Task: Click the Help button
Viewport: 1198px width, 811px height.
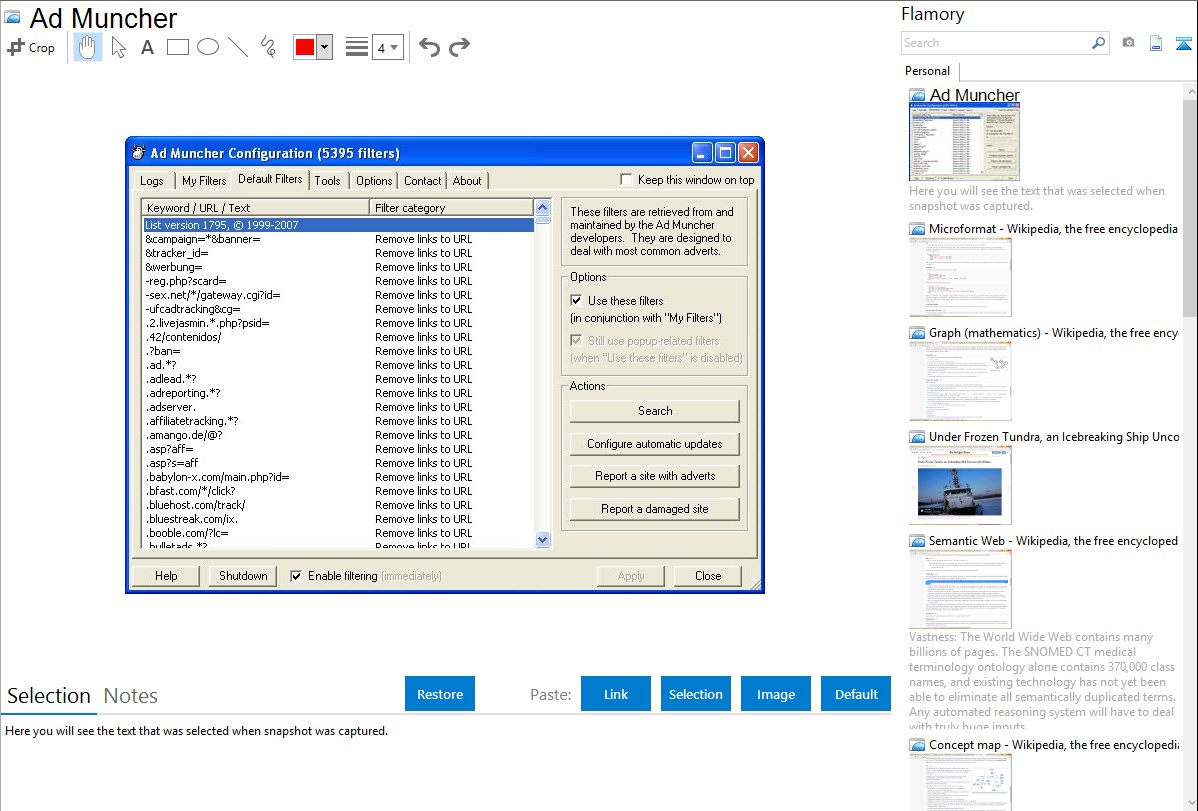Action: click(x=166, y=576)
